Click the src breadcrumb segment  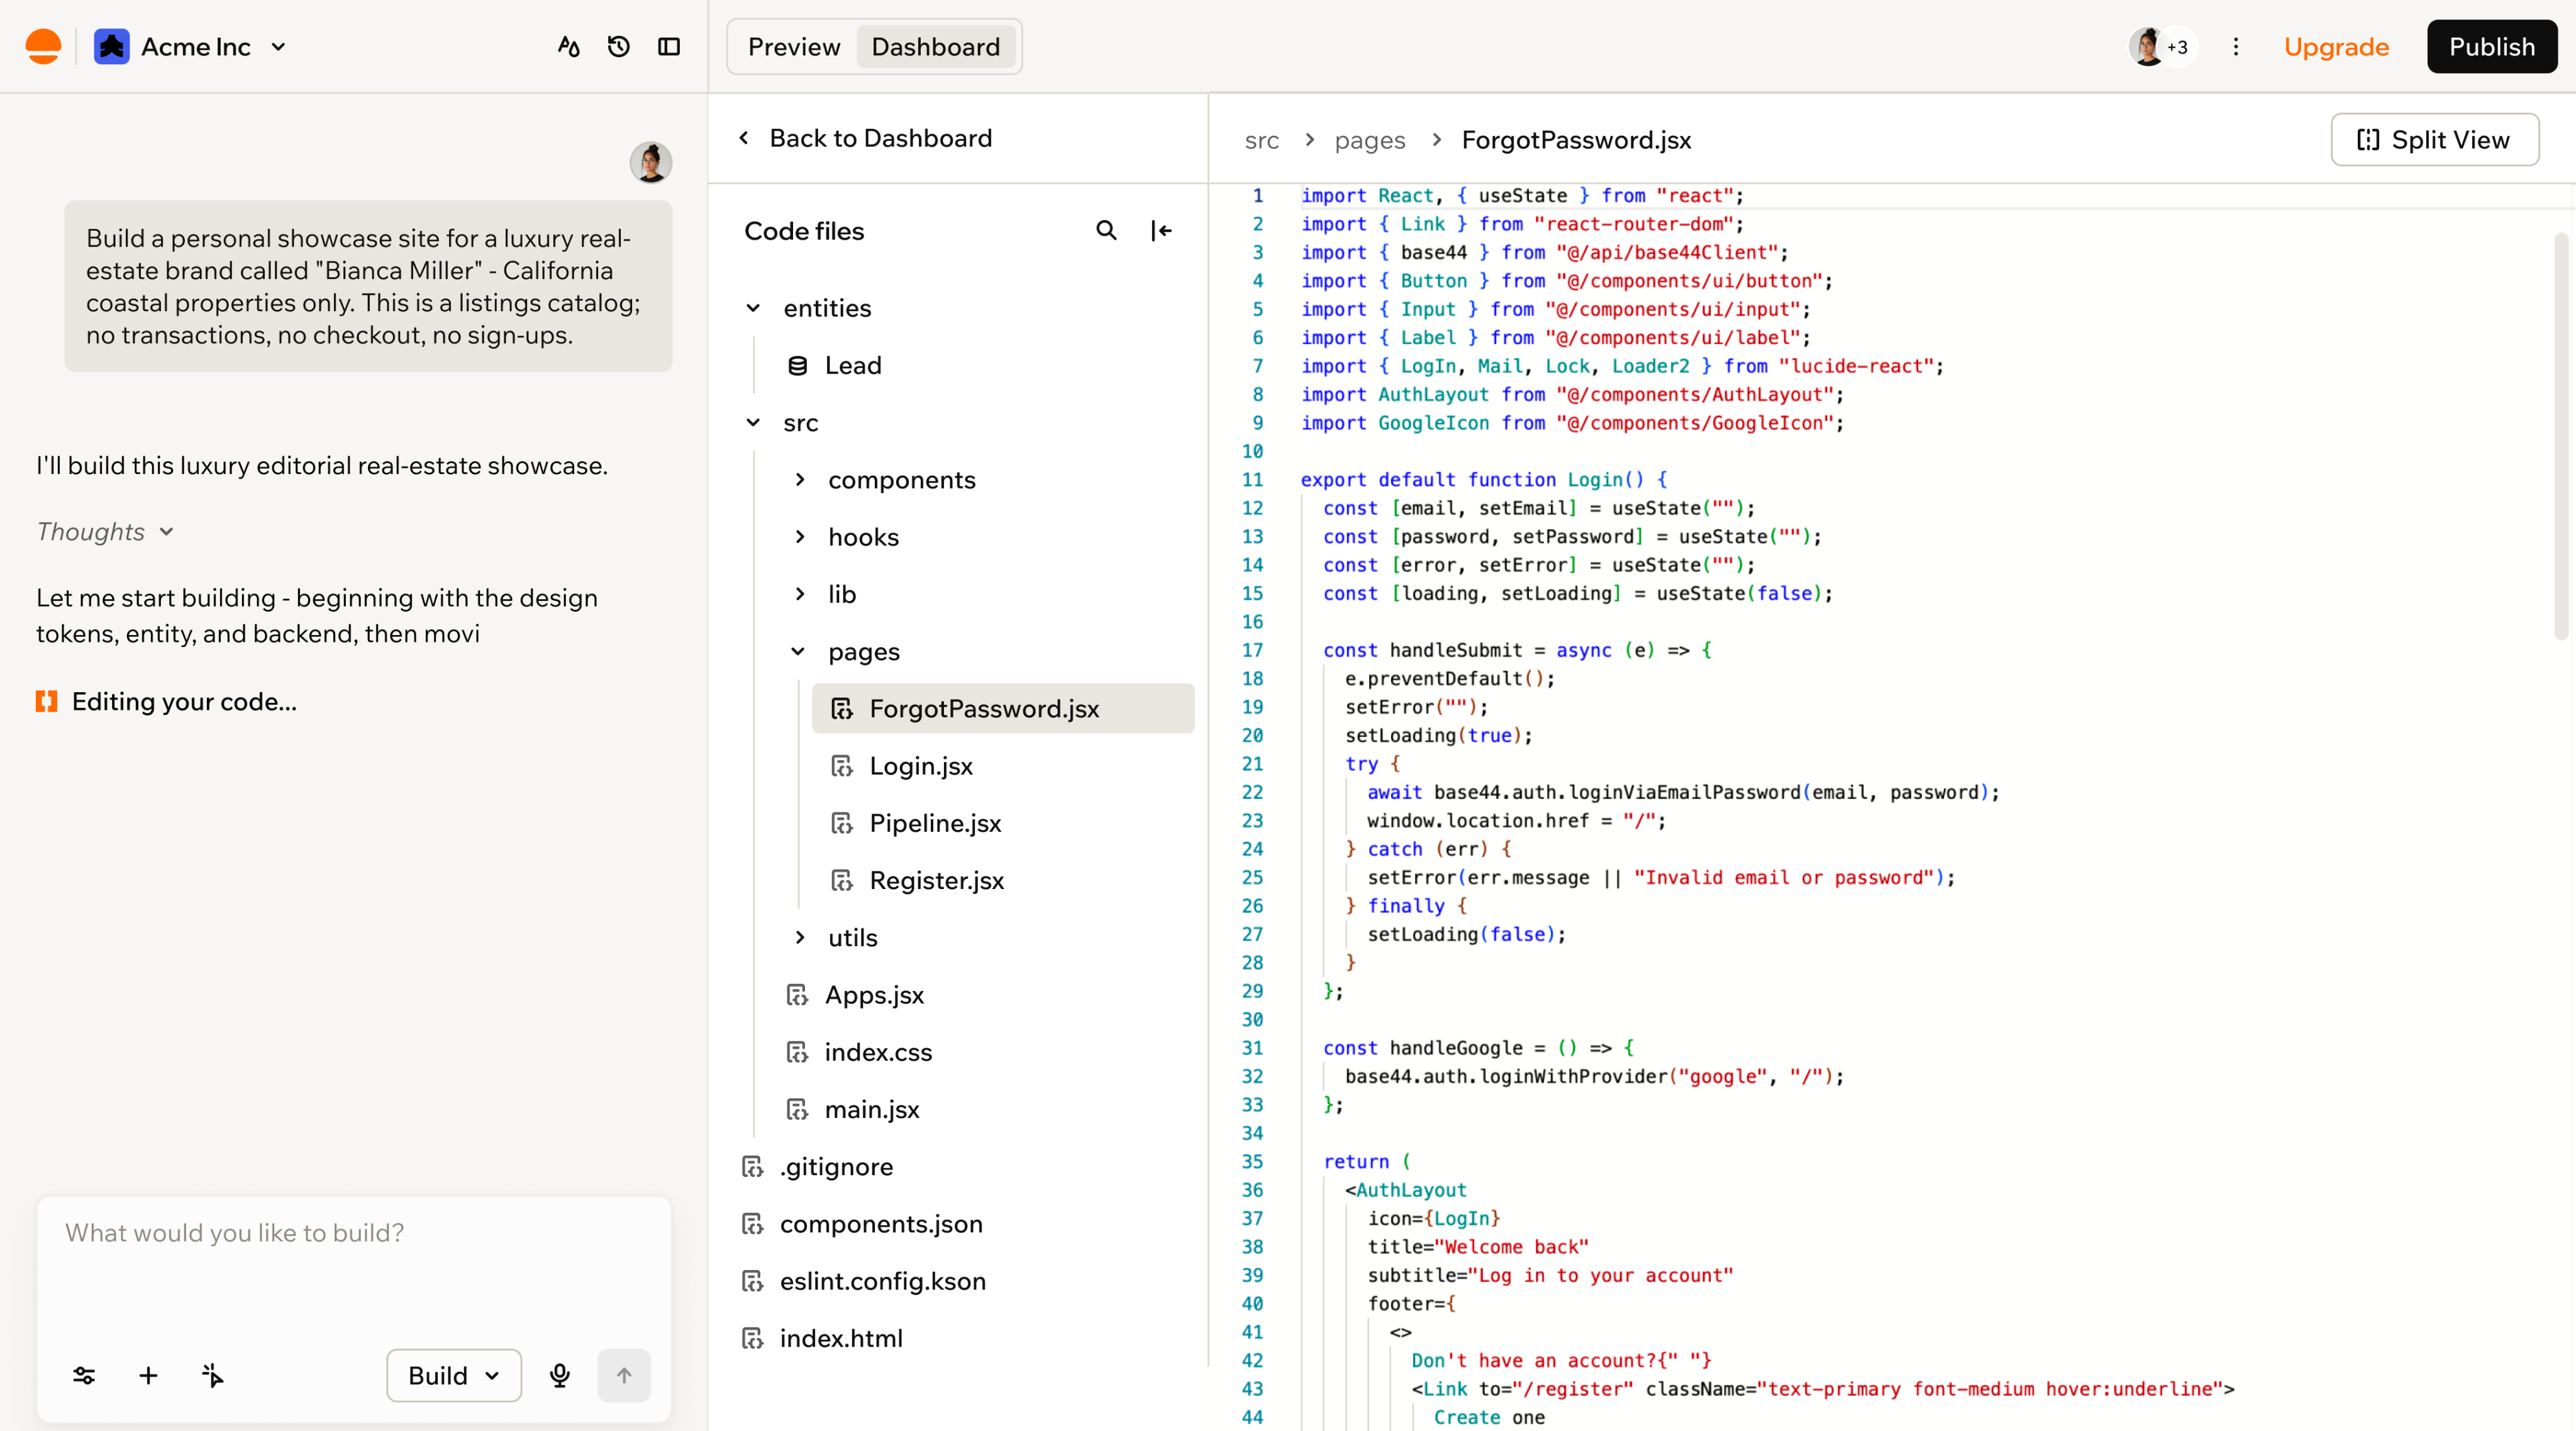pyautogui.click(x=1261, y=140)
